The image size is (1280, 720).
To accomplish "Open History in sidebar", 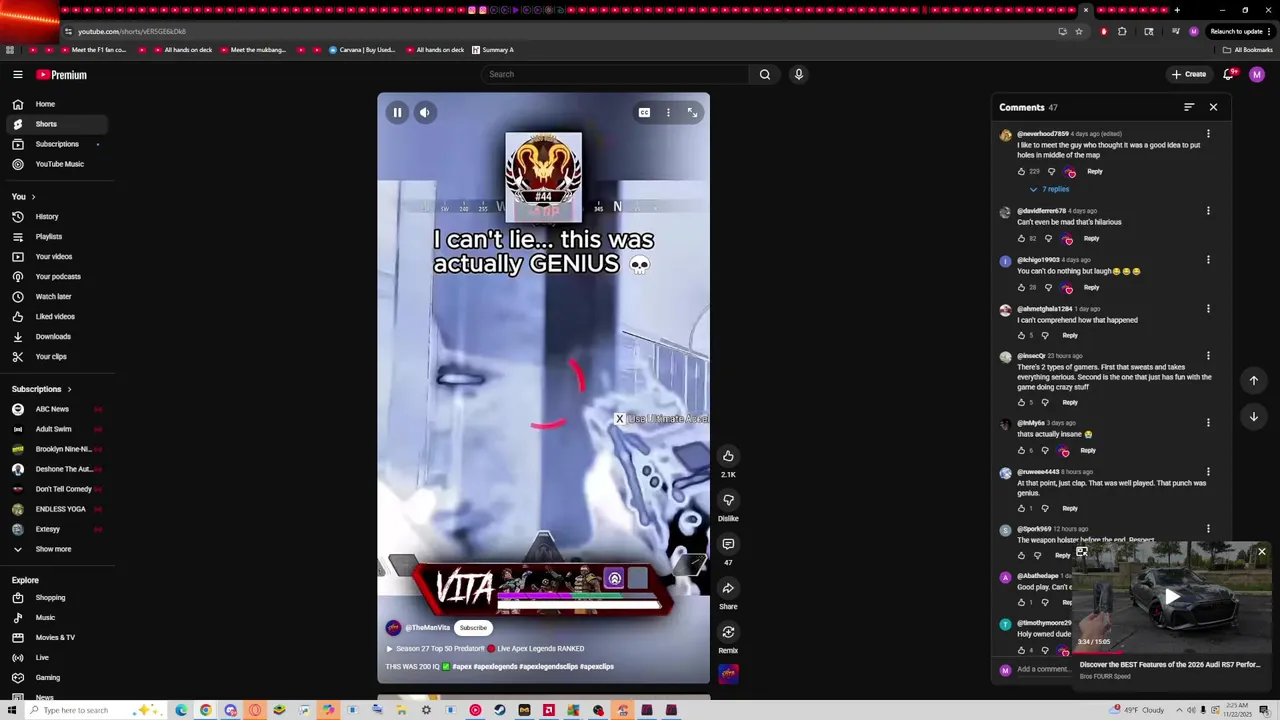I will [x=58, y=217].
